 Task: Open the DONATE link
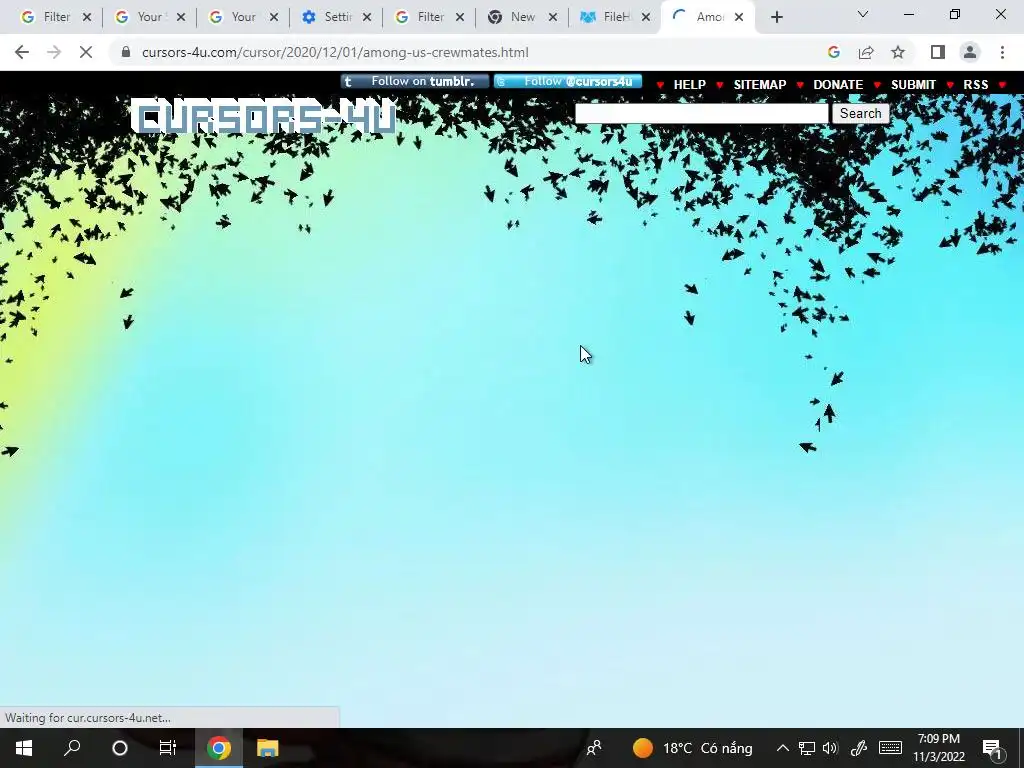pyautogui.click(x=838, y=85)
